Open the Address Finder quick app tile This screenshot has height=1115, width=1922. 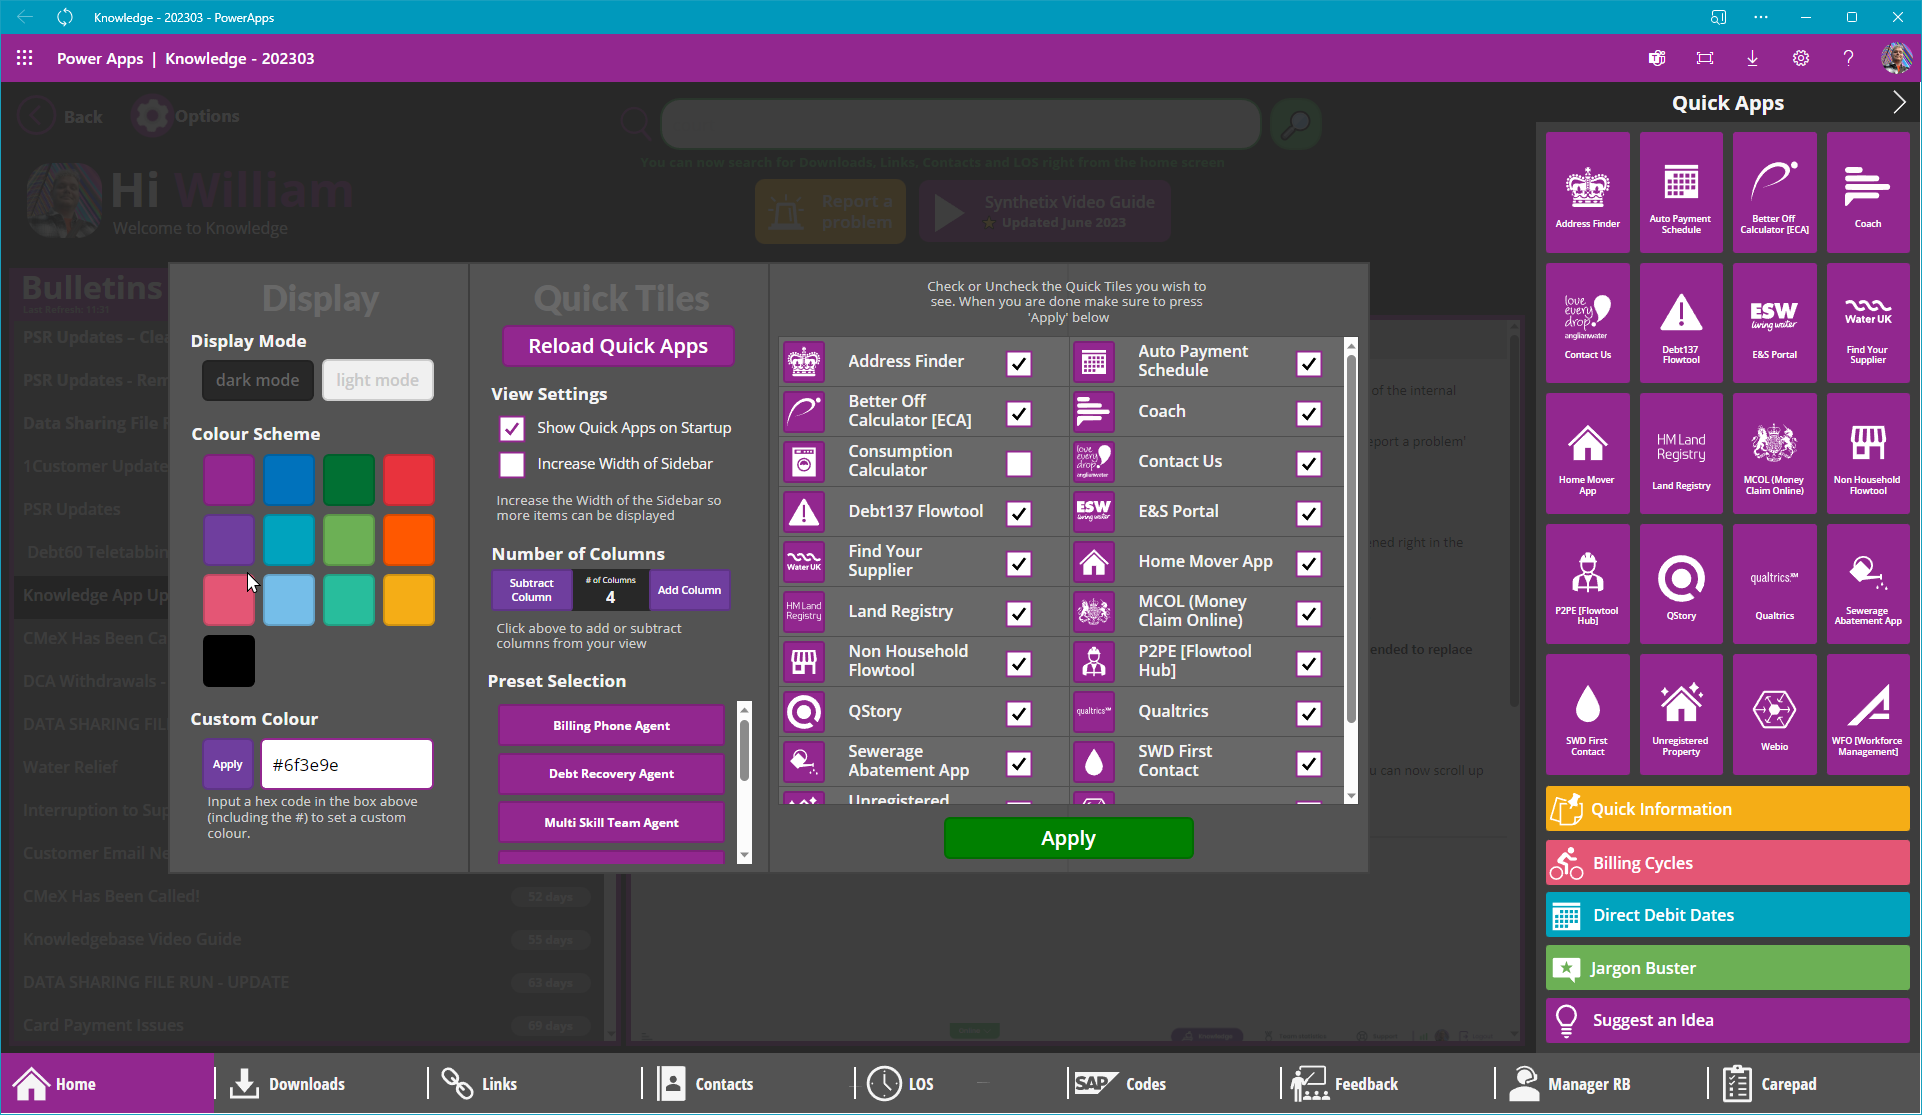point(1587,192)
